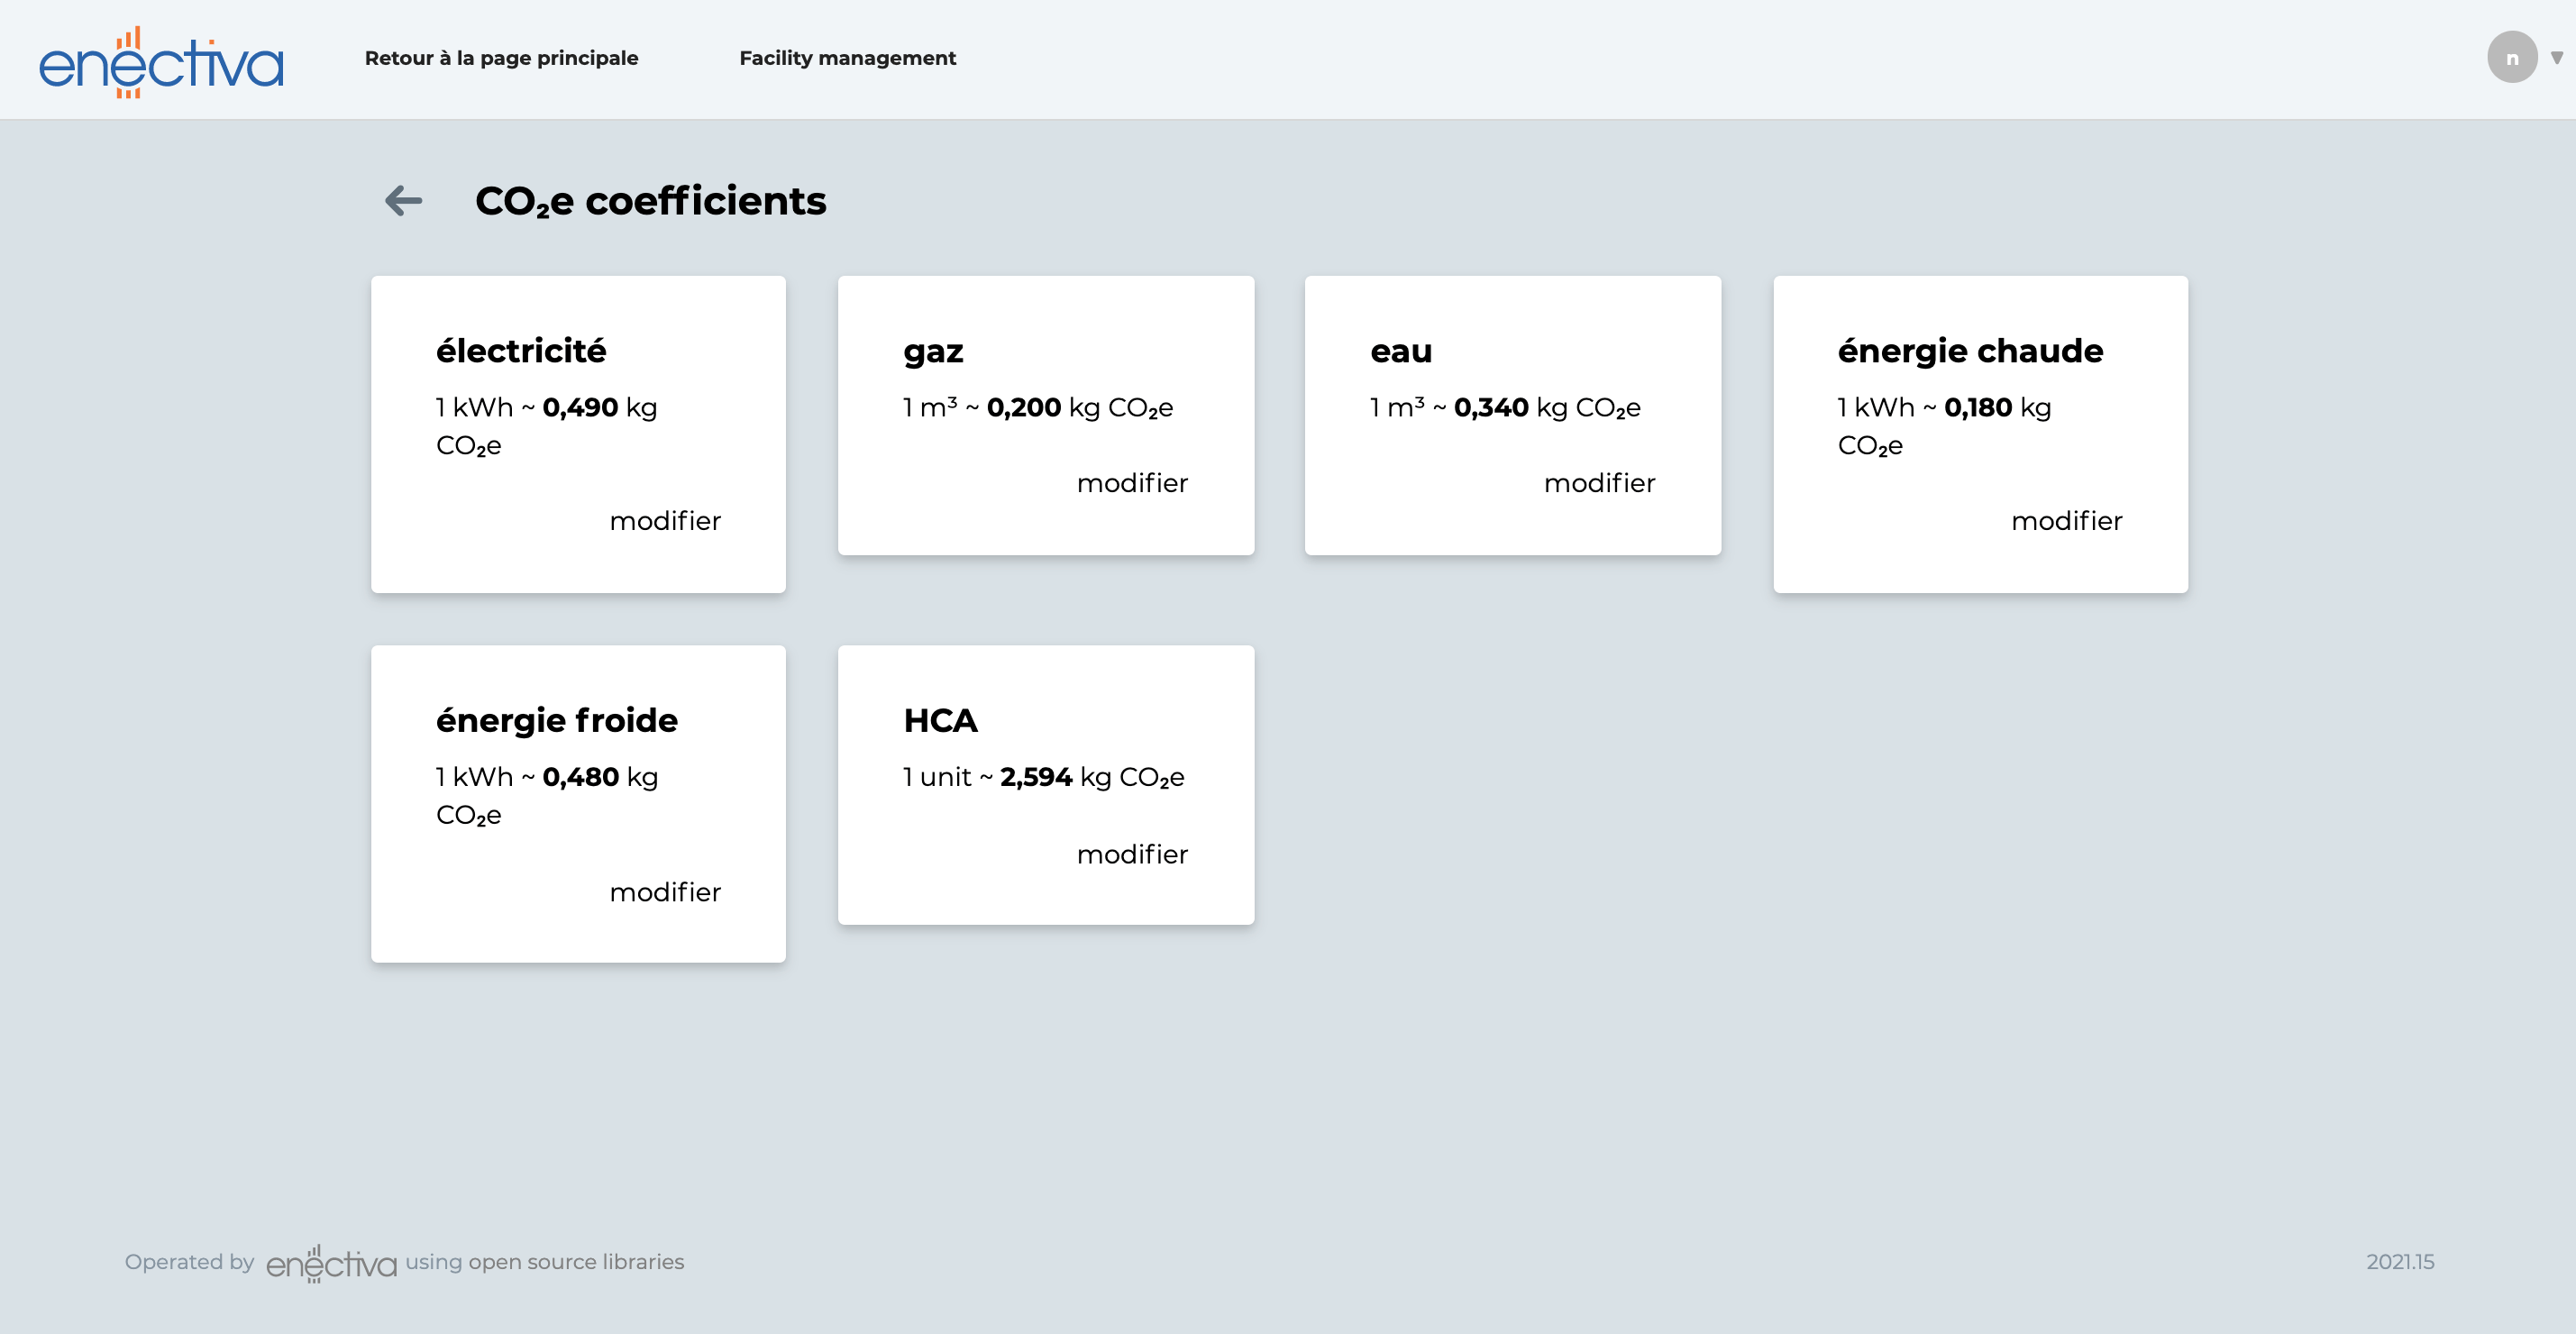Click the back arrow beside CO₂e coefficients
The width and height of the screenshot is (2576, 1334).
tap(404, 201)
